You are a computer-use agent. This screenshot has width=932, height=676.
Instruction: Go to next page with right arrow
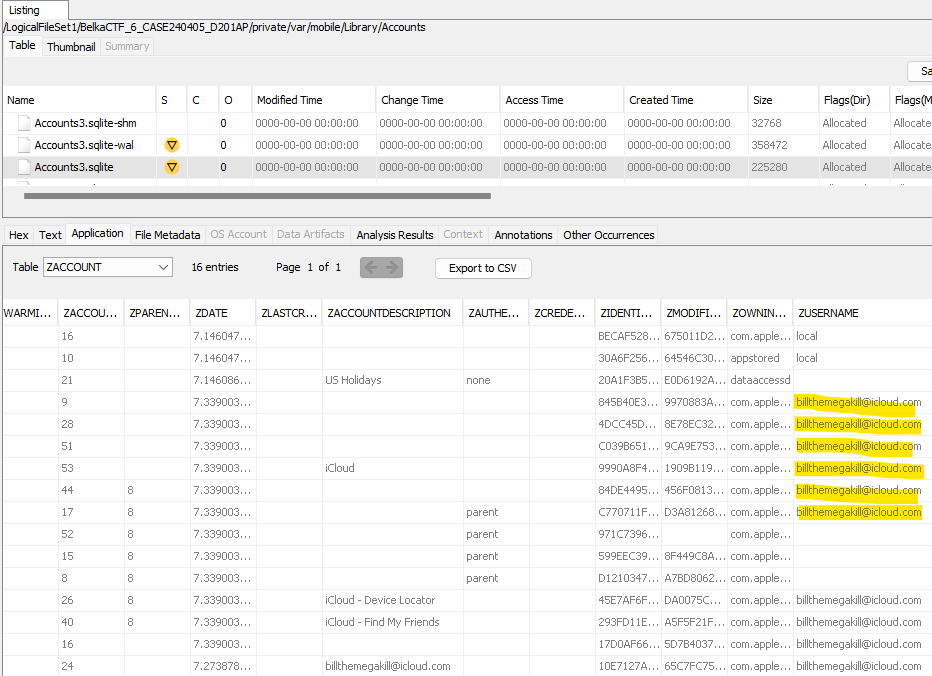(392, 268)
